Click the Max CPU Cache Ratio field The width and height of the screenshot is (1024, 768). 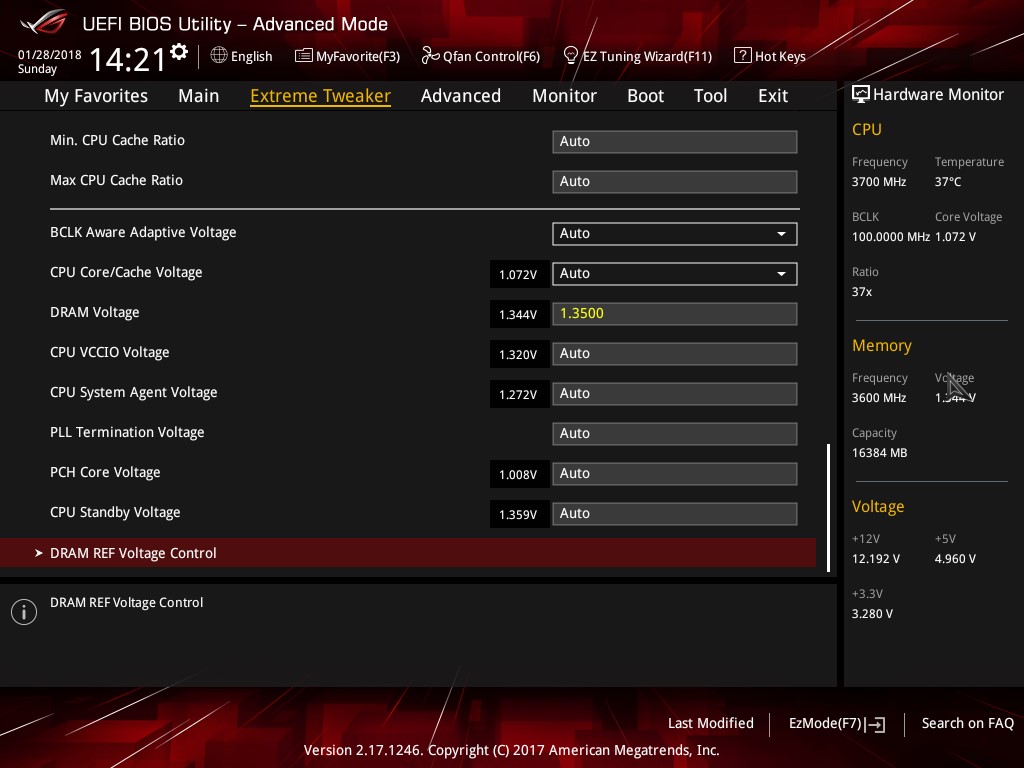675,182
